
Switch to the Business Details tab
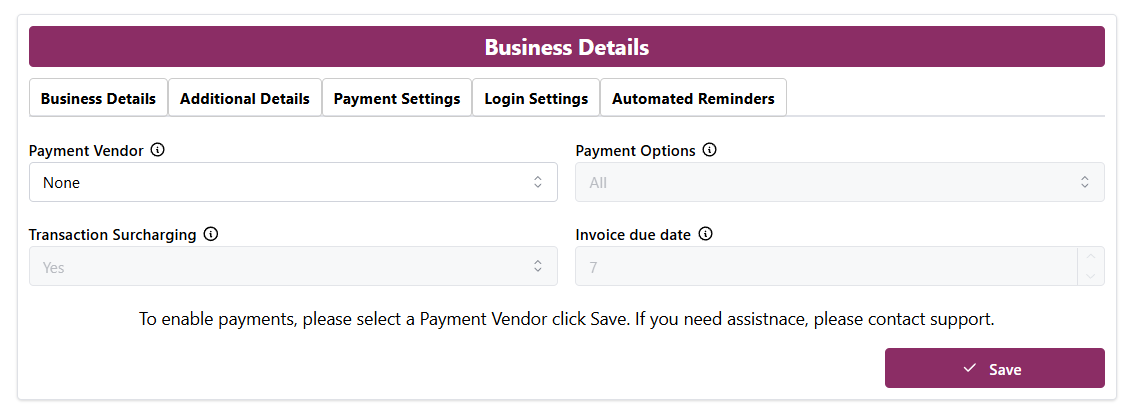coord(98,99)
